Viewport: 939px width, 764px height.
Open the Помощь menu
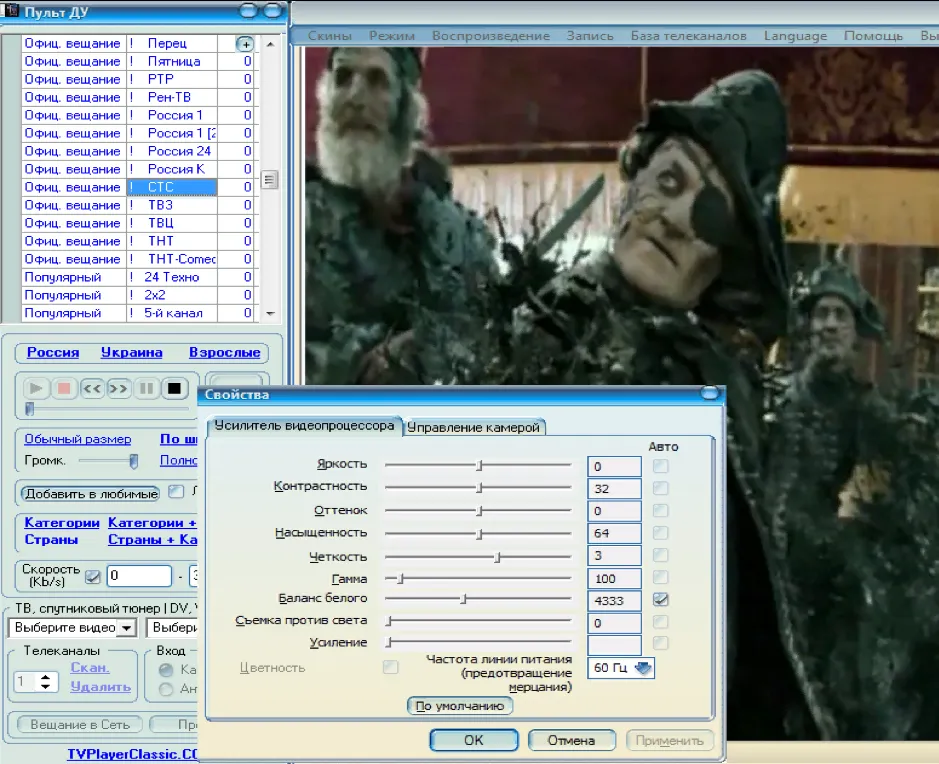pos(873,36)
